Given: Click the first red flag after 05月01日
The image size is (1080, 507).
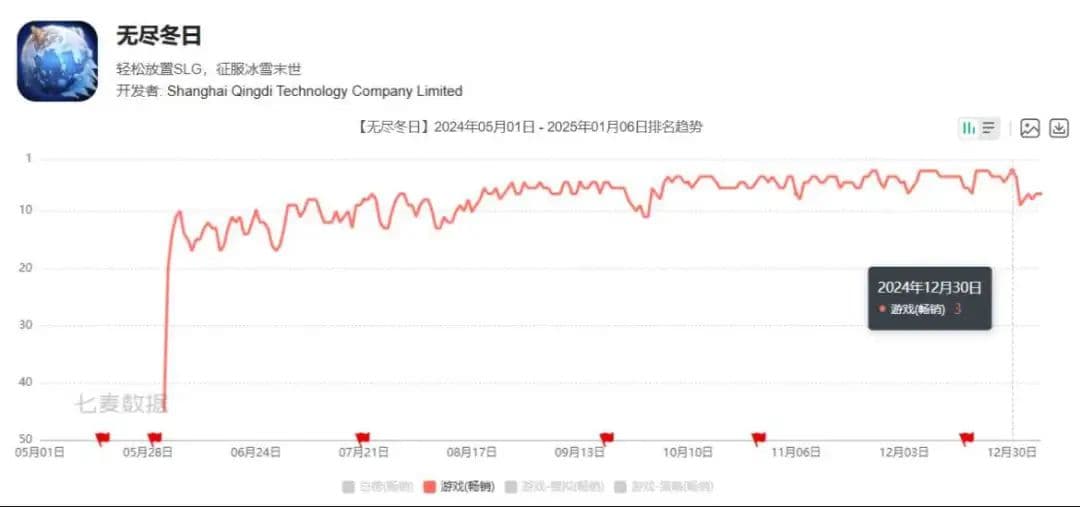Looking at the screenshot, I should point(101,438).
